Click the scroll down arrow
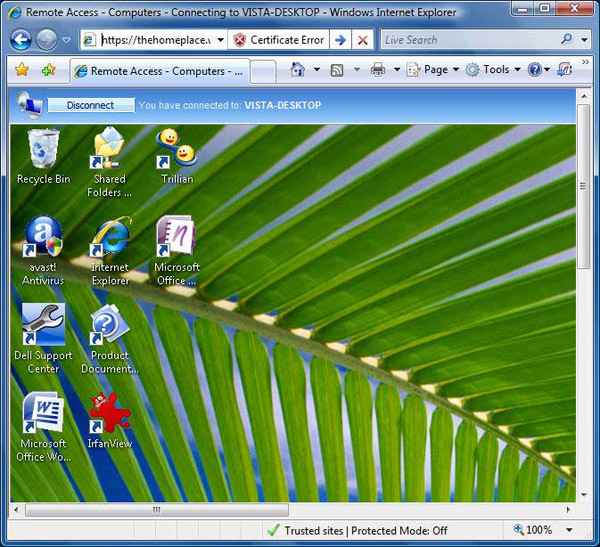Screen dimensions: 600x547 click(584, 495)
